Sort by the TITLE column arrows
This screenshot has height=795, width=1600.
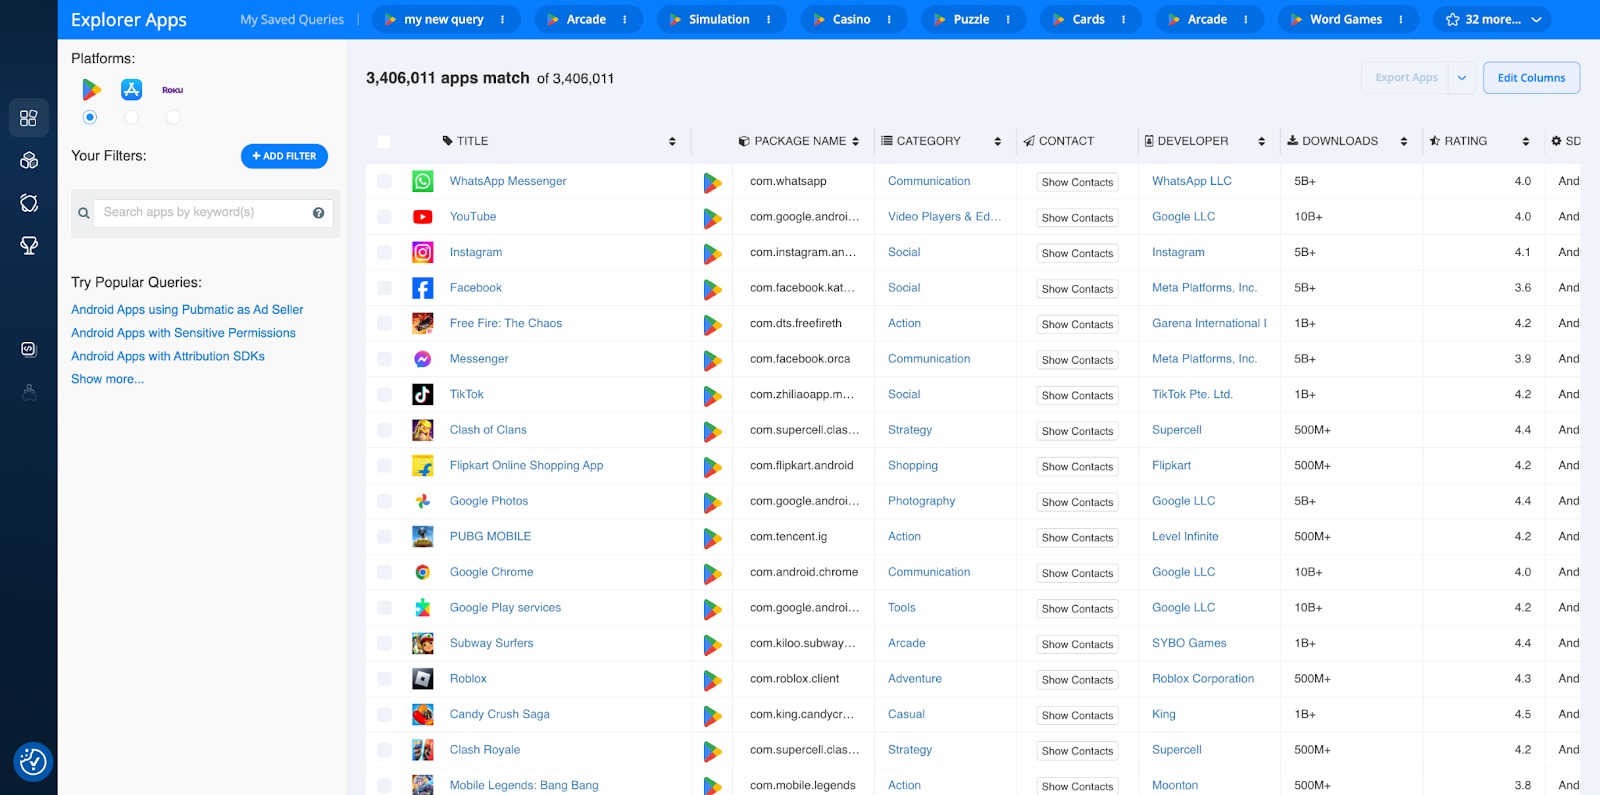[x=672, y=141]
